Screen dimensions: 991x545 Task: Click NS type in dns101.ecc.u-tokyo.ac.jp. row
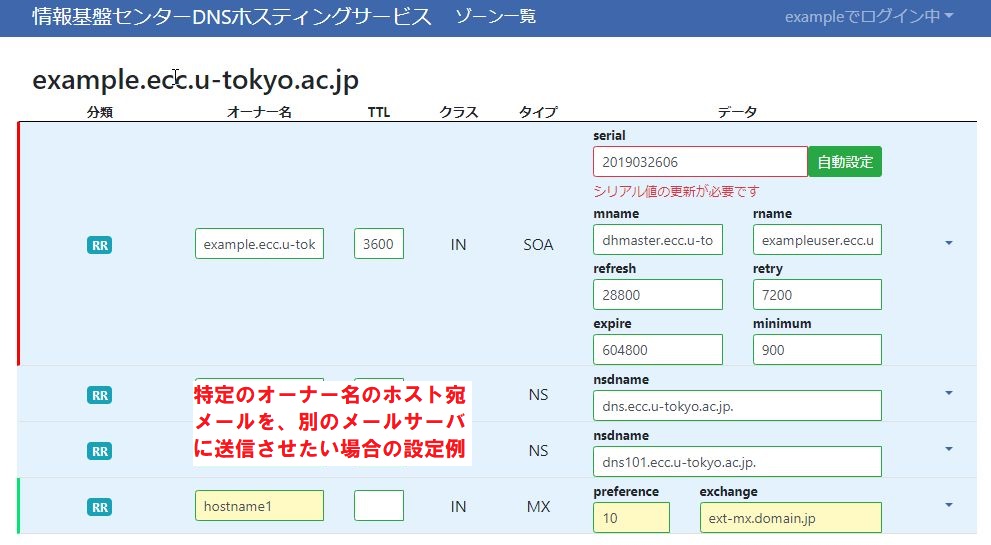click(x=538, y=450)
